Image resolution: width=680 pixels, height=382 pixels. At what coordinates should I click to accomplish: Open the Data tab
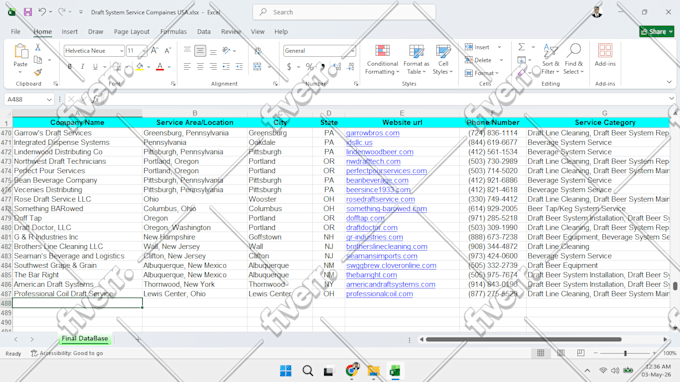point(204,31)
